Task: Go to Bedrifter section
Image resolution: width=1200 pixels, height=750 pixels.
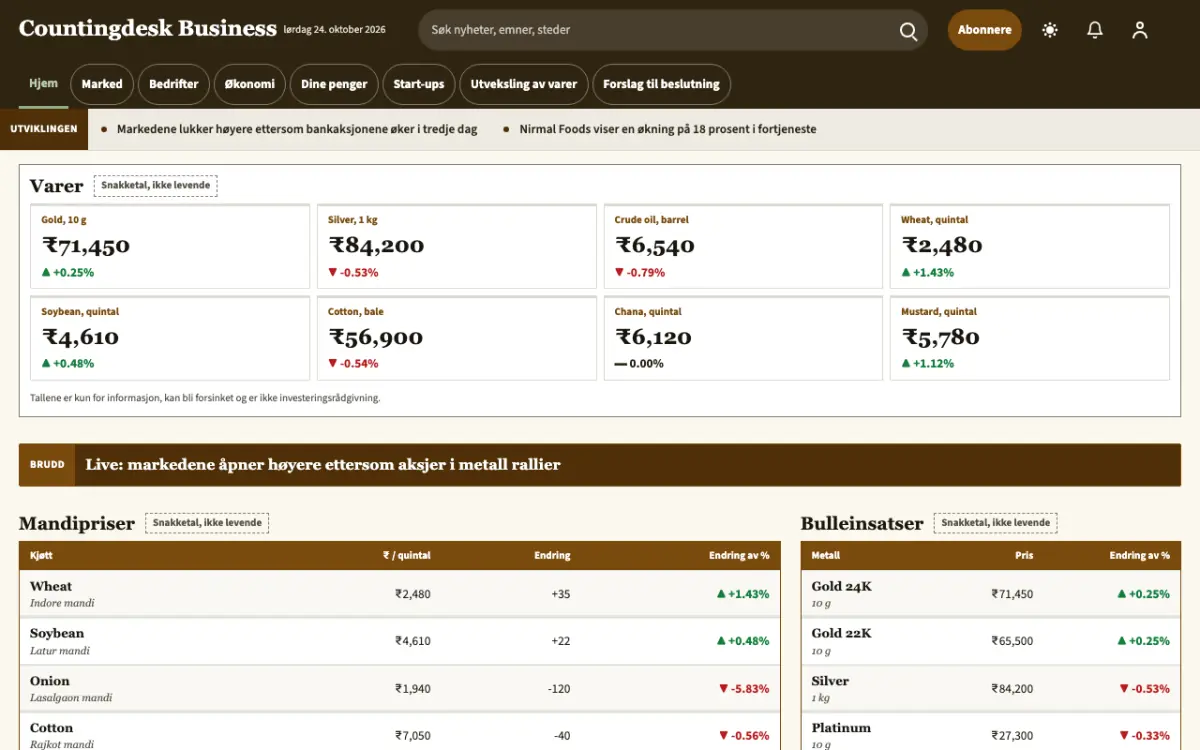Action: click(174, 84)
